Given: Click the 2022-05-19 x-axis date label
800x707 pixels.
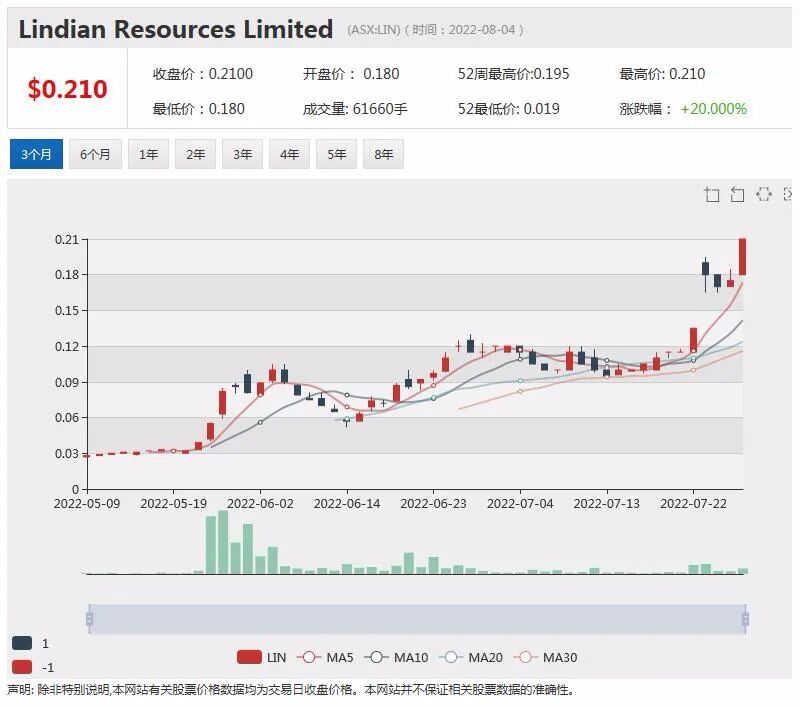Looking at the screenshot, I should click(173, 503).
